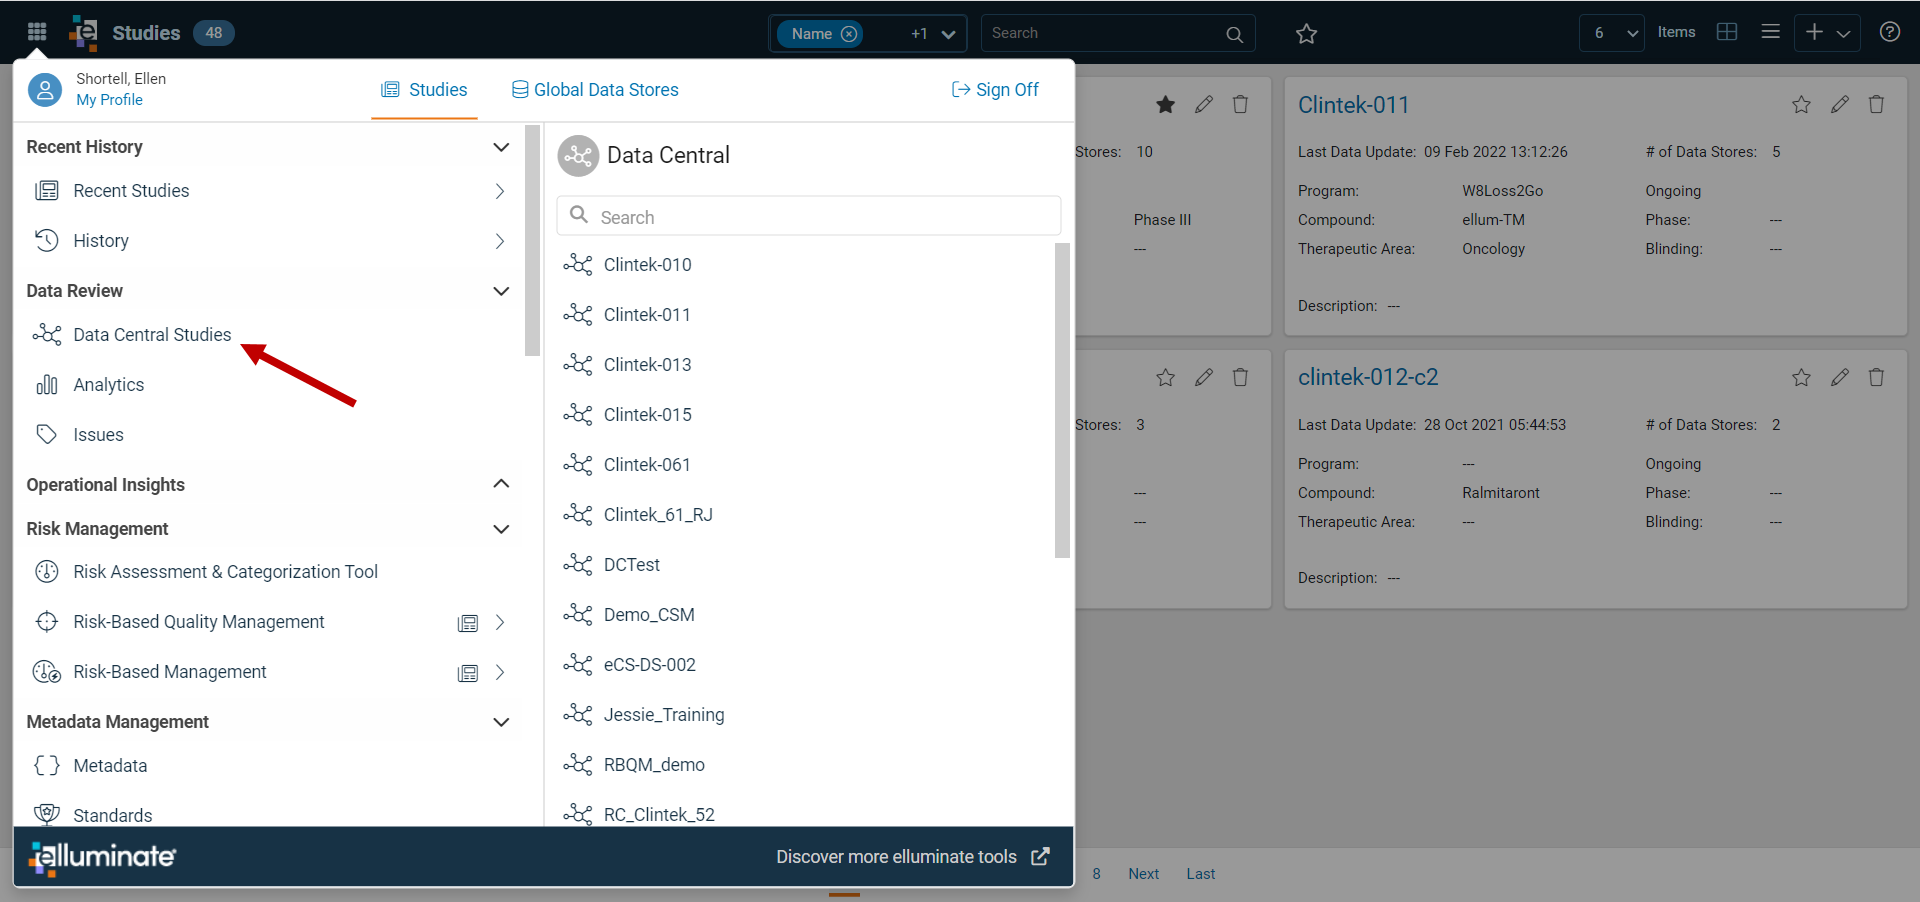Open the My Profile link
The width and height of the screenshot is (1920, 902).
click(x=109, y=100)
